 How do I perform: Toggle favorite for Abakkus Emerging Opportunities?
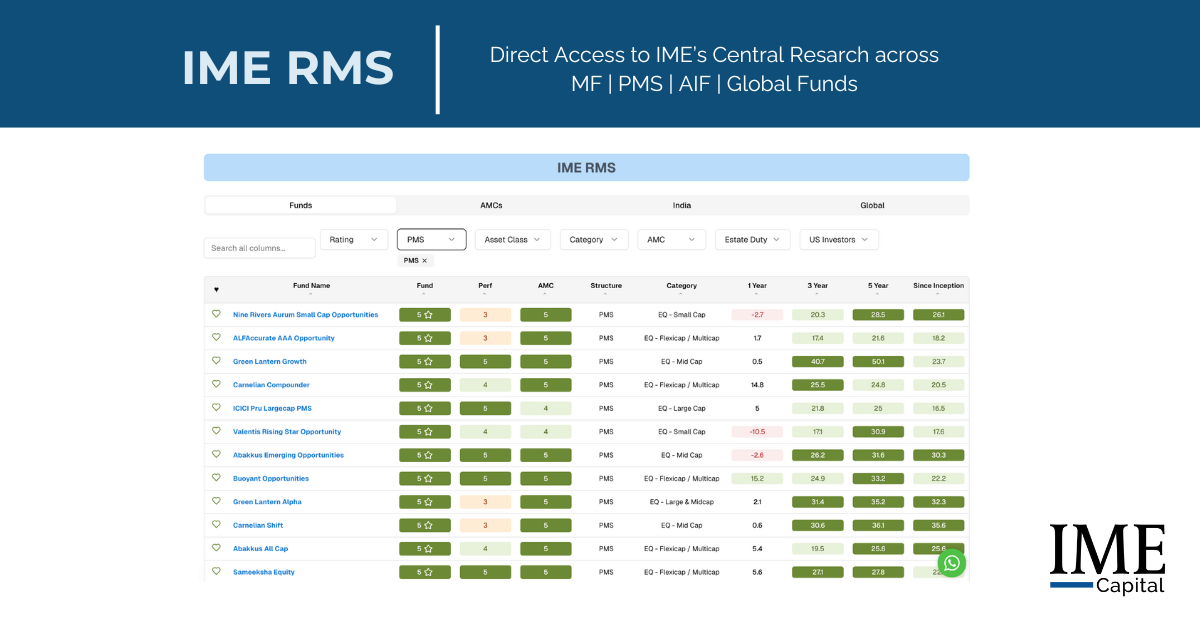[216, 455]
